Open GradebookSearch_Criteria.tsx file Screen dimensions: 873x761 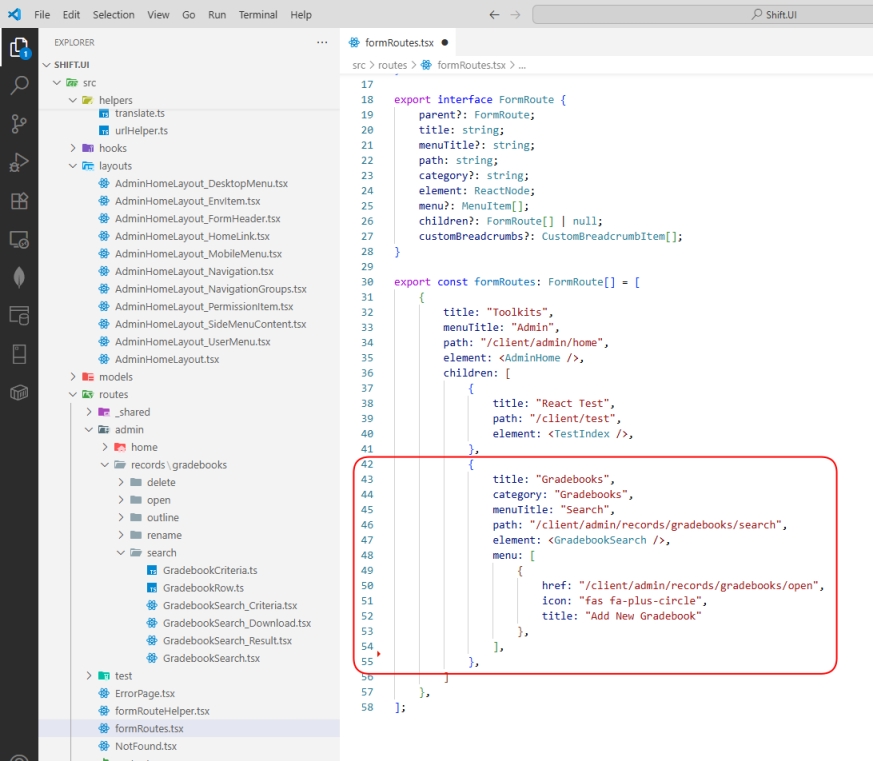(230, 605)
